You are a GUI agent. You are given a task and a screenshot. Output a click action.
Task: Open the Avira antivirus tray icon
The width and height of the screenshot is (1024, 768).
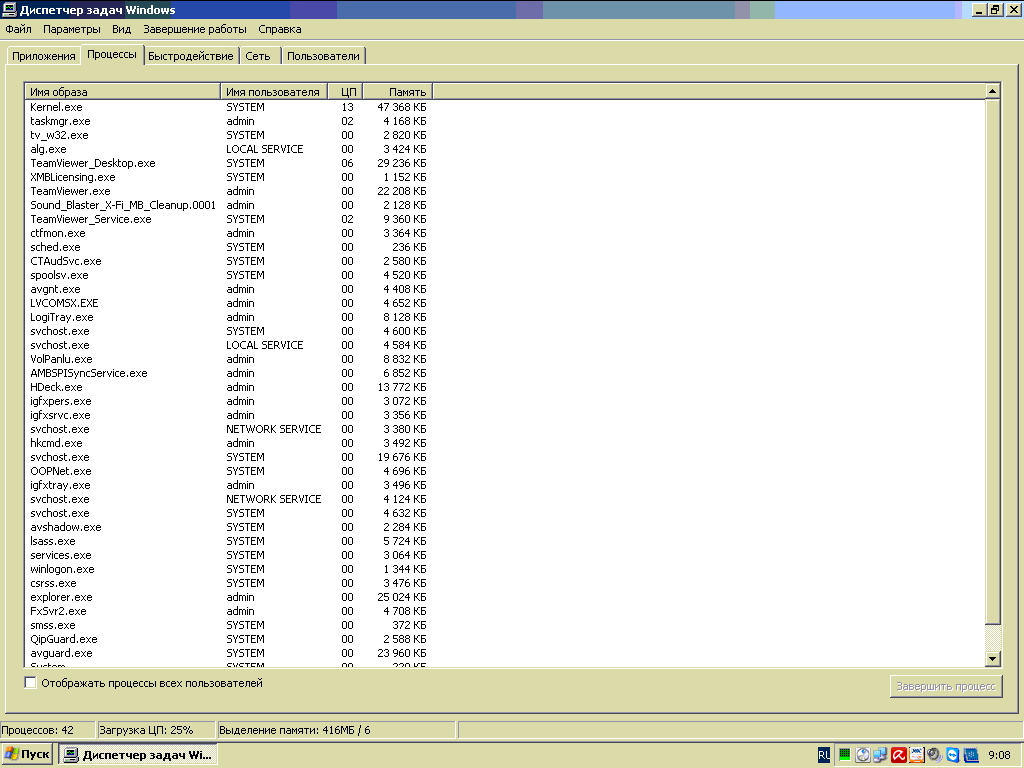click(899, 755)
